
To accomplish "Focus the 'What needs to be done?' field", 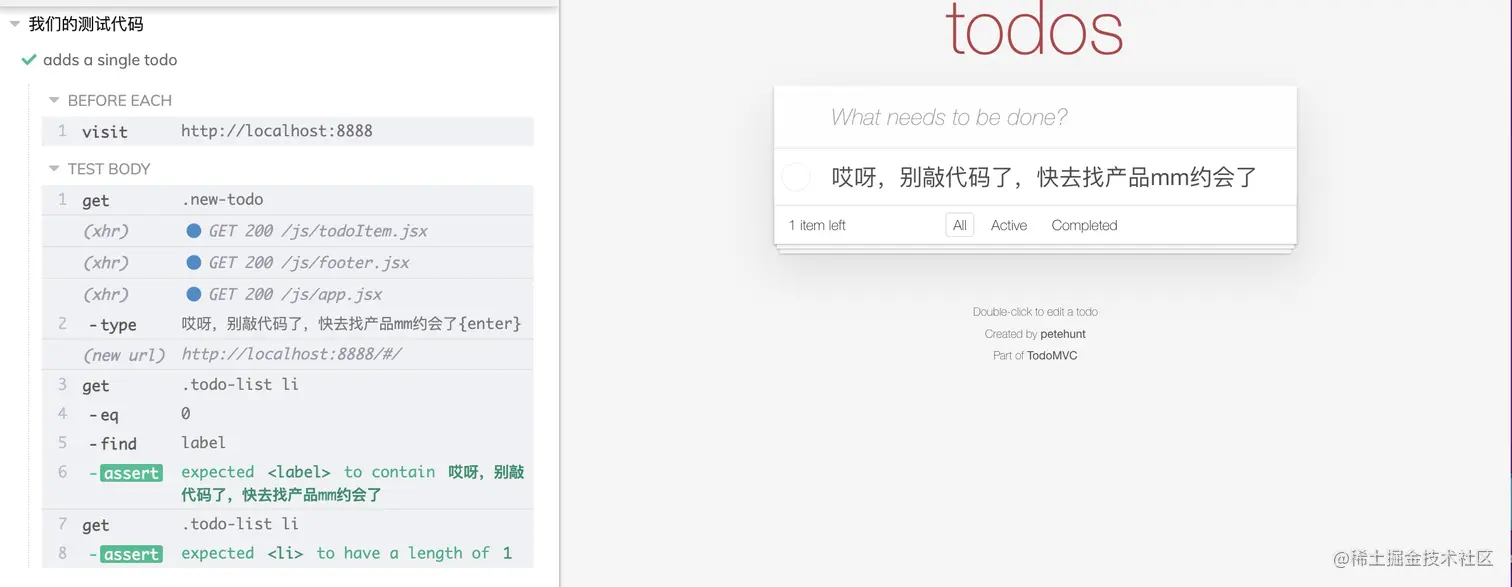I will point(1035,117).
